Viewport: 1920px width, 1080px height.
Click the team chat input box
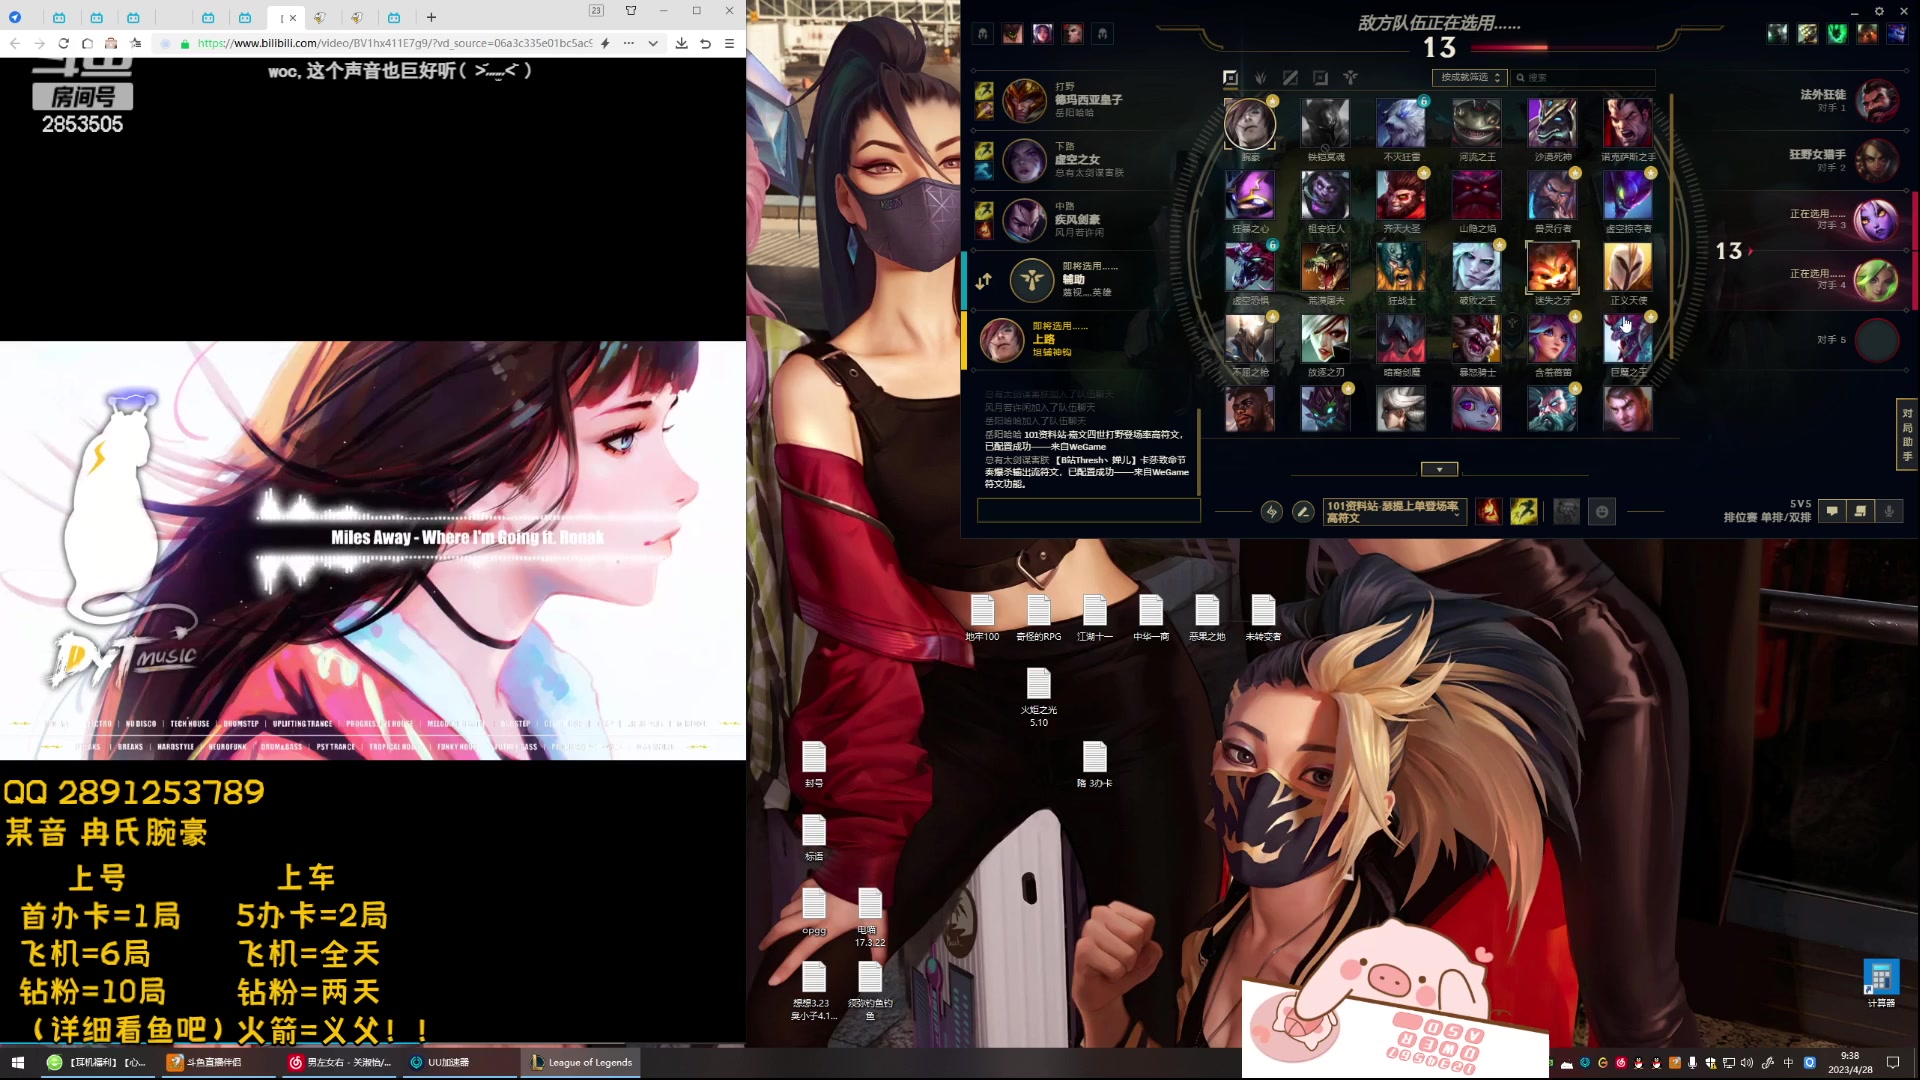[1088, 510]
